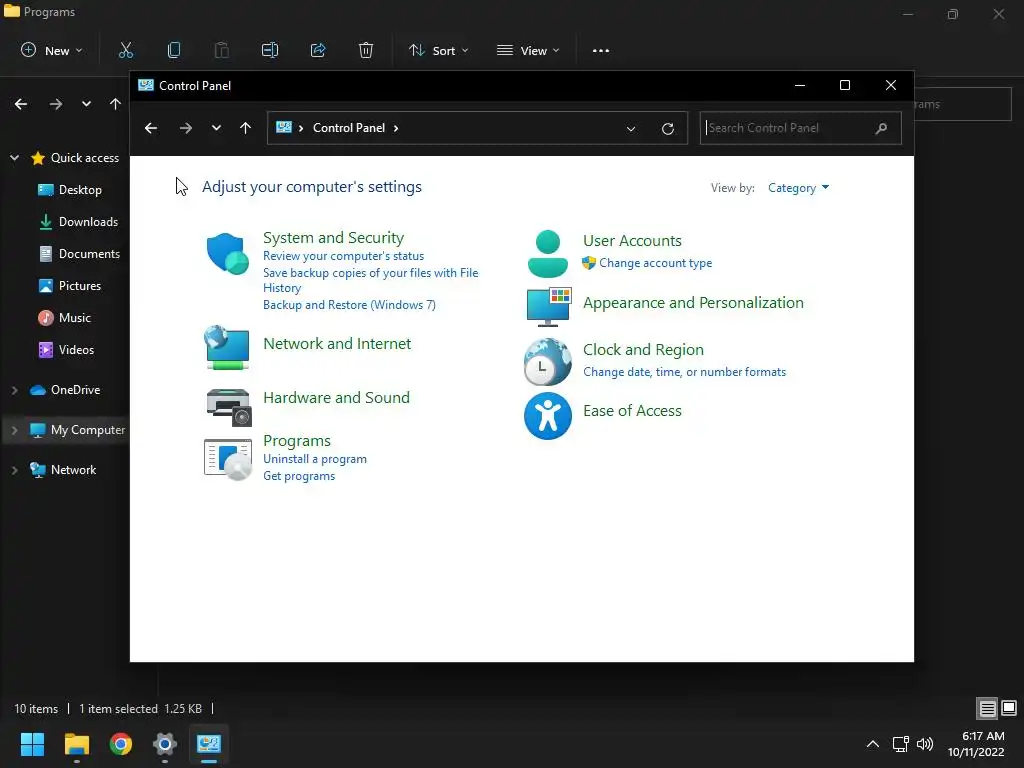This screenshot has width=1024, height=768.
Task: Switch to large thumbnails view in status bar
Action: [1009, 708]
